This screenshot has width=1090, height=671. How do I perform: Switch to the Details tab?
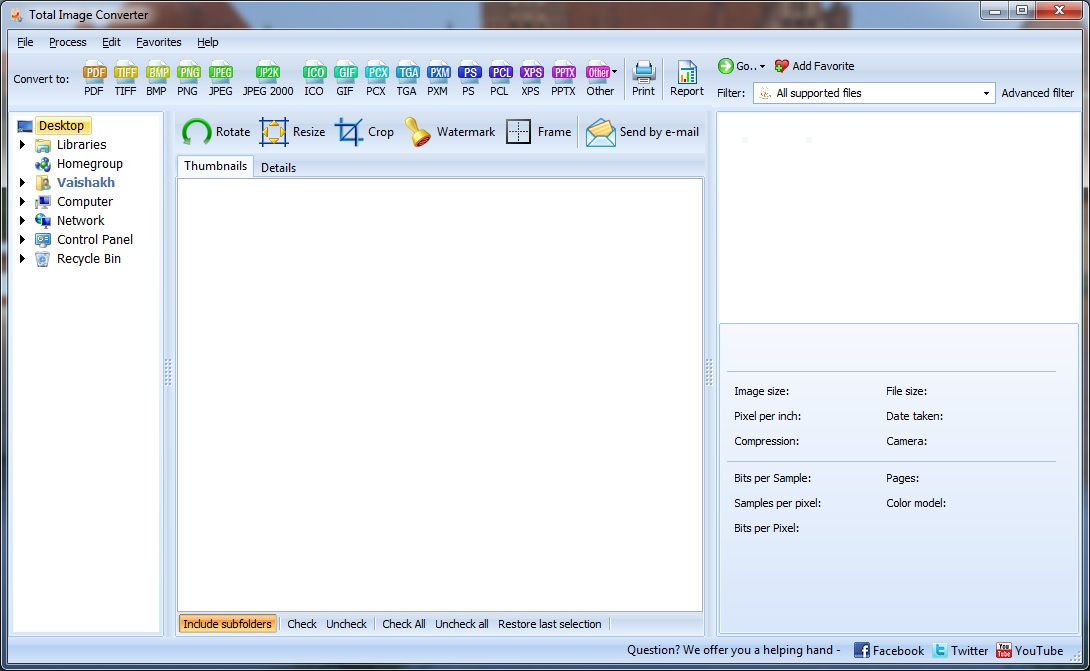point(278,168)
